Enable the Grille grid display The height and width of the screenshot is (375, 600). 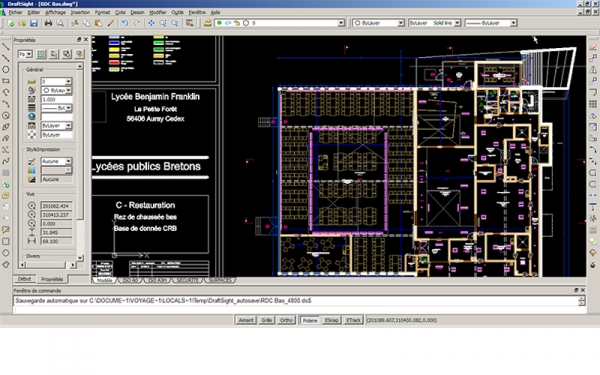click(266, 320)
